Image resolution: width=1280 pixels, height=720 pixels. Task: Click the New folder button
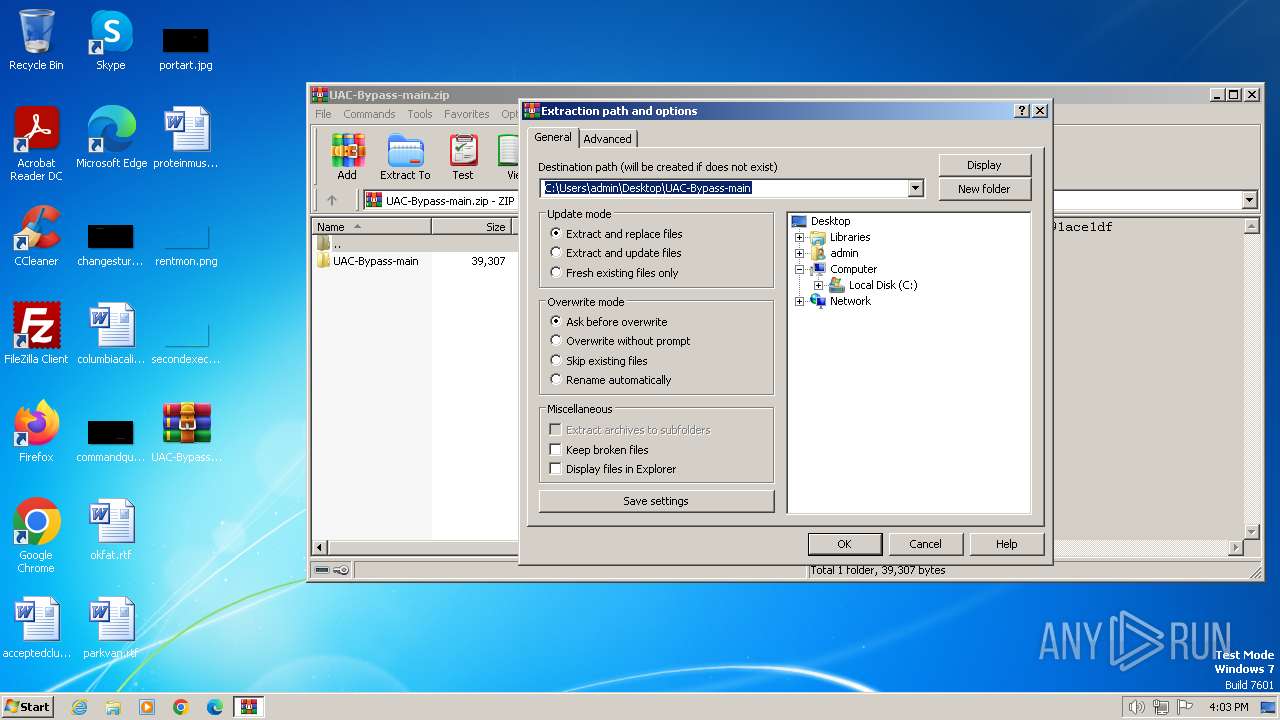pos(984,189)
